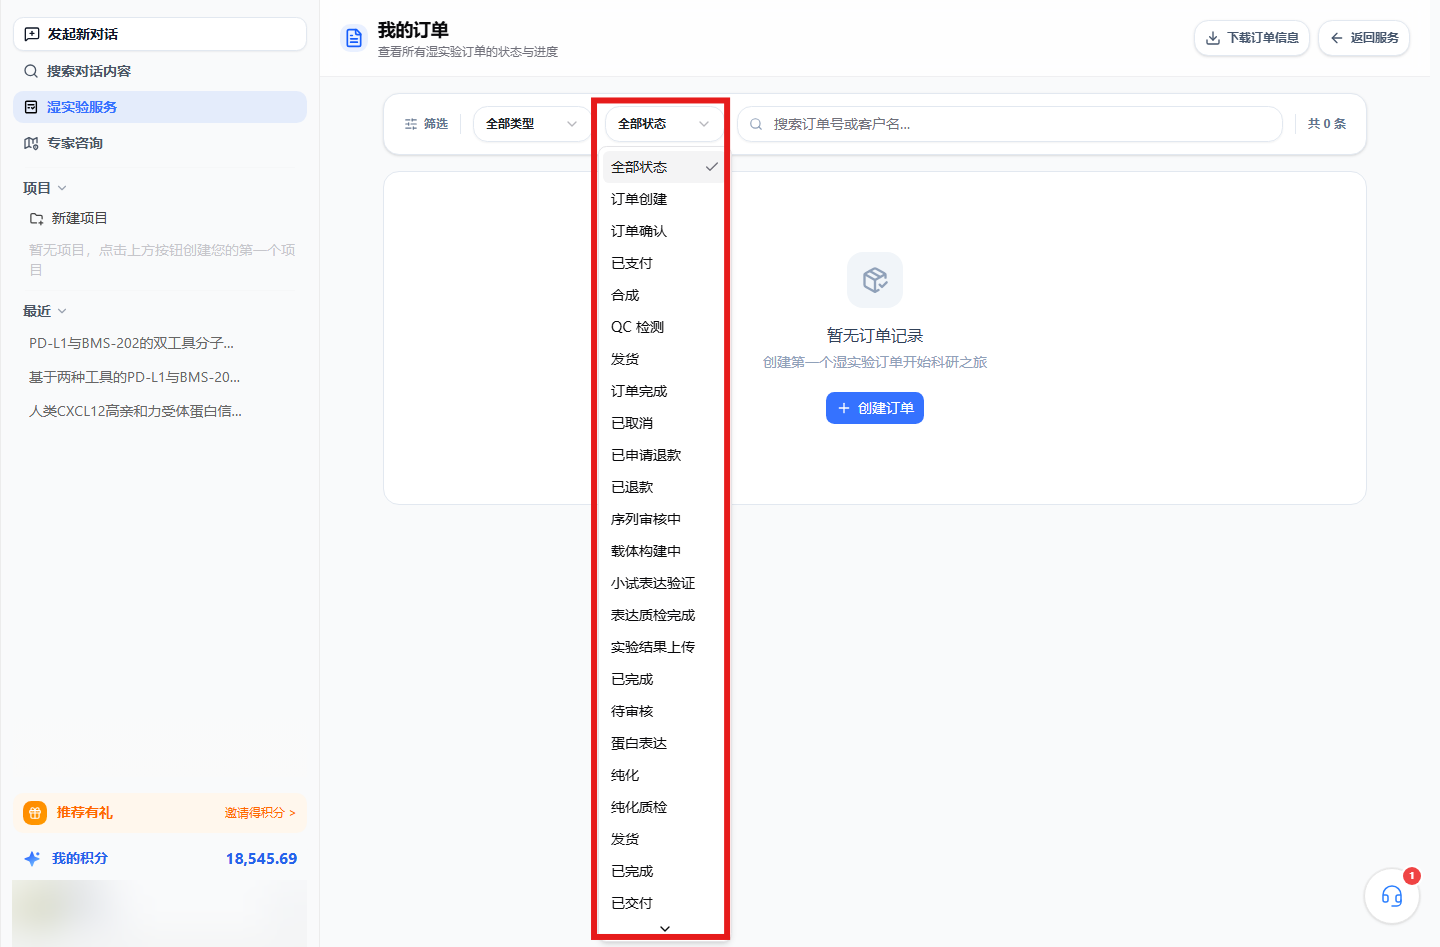Focus the 搜索订单号或客户名 search field
1440x947 pixels.
coord(1010,124)
